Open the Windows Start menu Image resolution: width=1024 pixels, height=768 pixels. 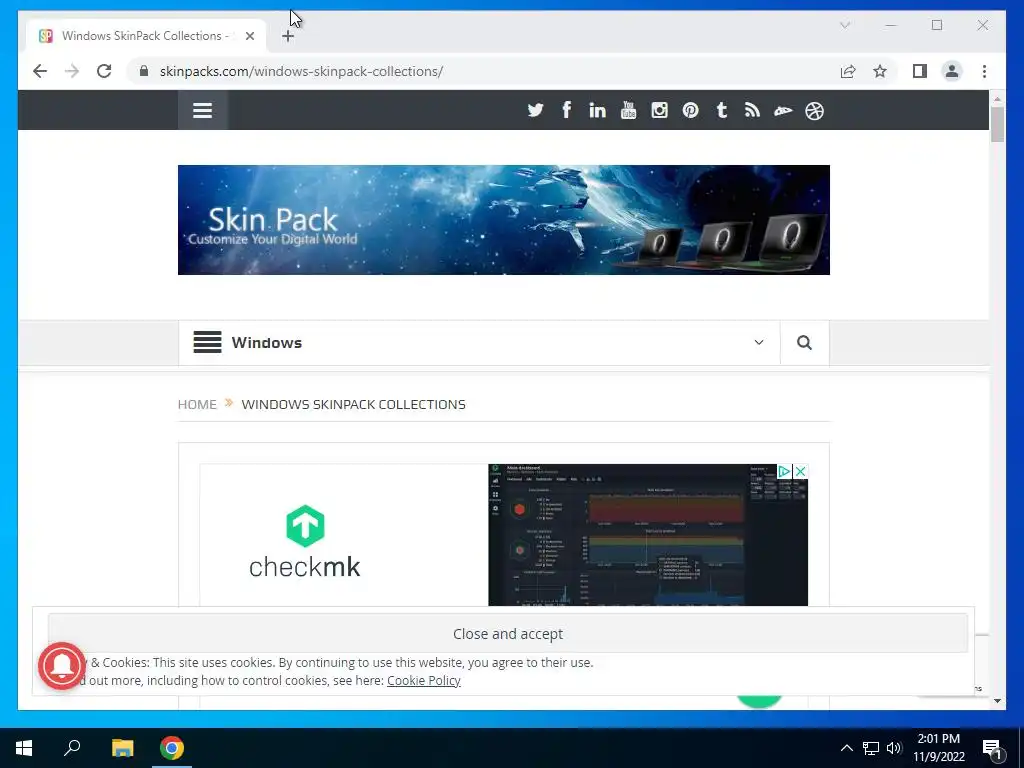[x=24, y=748]
